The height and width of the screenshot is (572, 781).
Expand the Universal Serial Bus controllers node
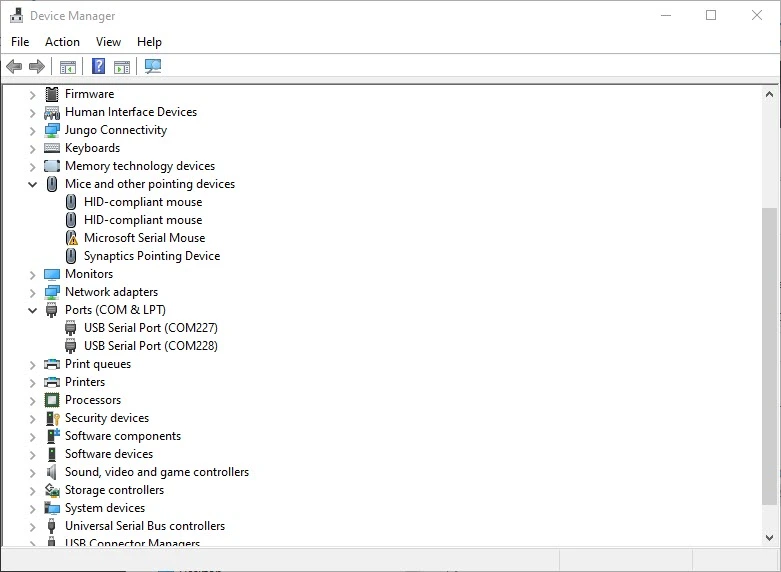[x=32, y=526]
